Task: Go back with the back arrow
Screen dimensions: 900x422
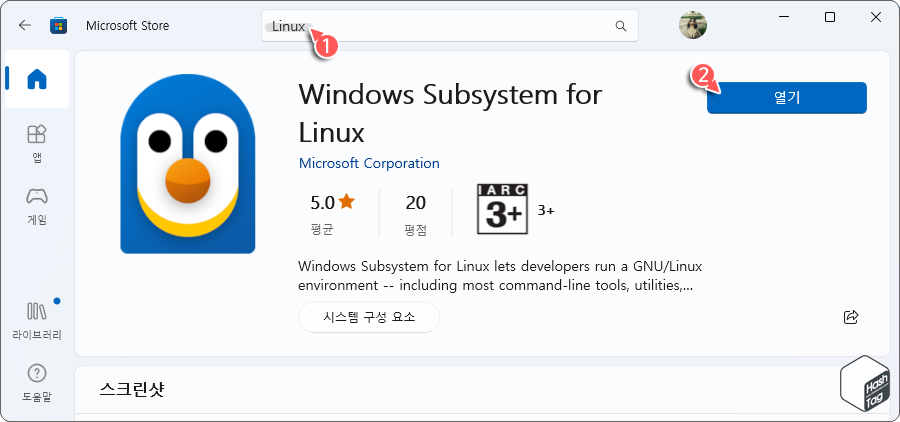Action: click(25, 26)
